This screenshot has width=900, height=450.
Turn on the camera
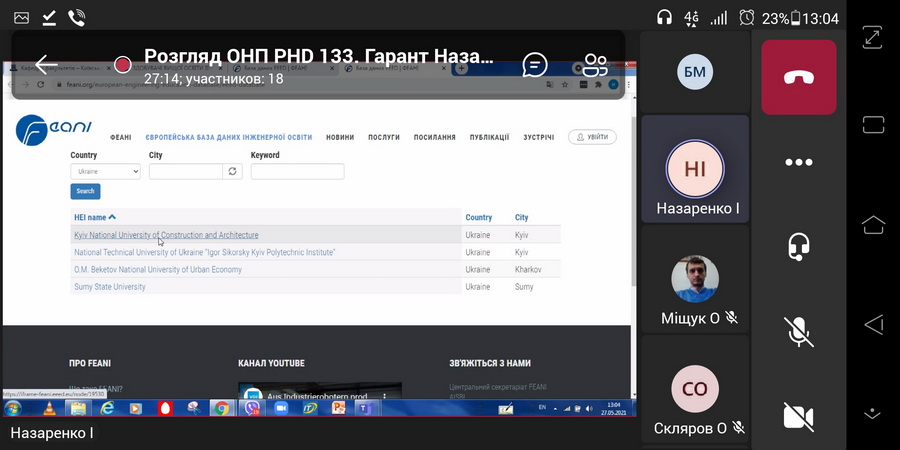(x=798, y=415)
